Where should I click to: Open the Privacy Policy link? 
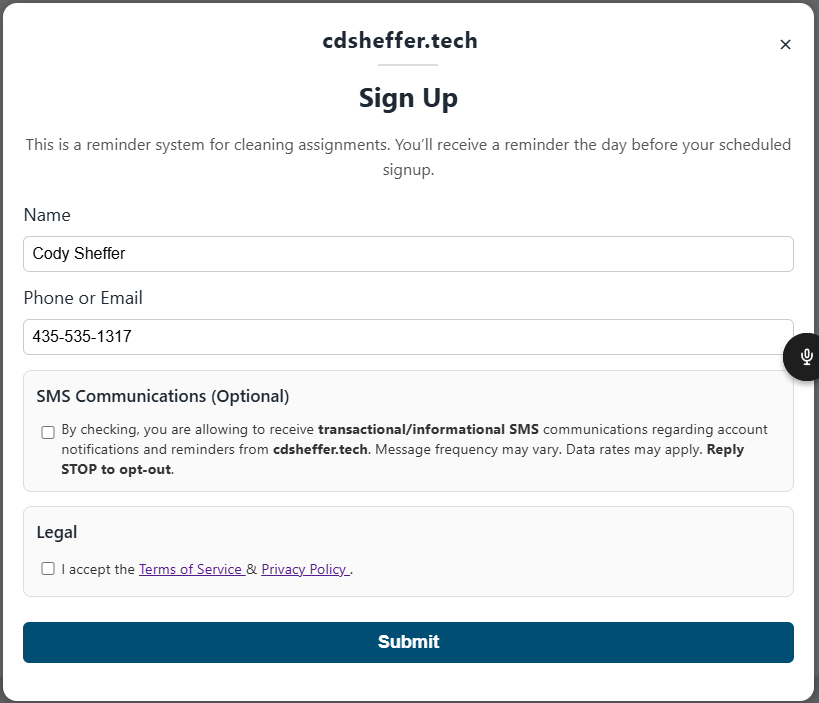pos(305,568)
